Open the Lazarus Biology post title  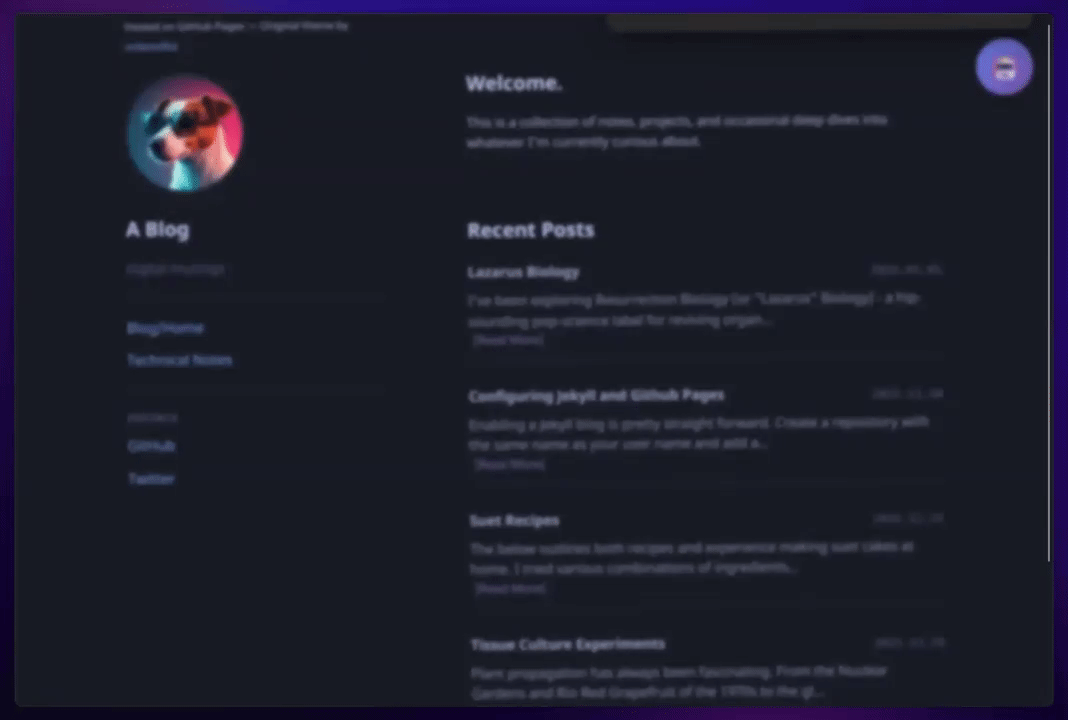(x=523, y=272)
